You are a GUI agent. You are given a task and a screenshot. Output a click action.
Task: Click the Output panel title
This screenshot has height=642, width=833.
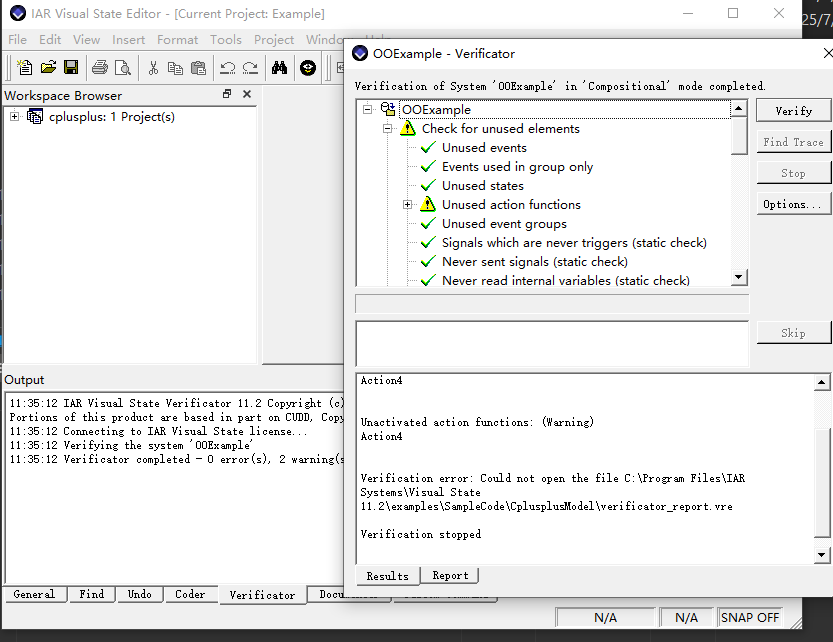(x=24, y=379)
